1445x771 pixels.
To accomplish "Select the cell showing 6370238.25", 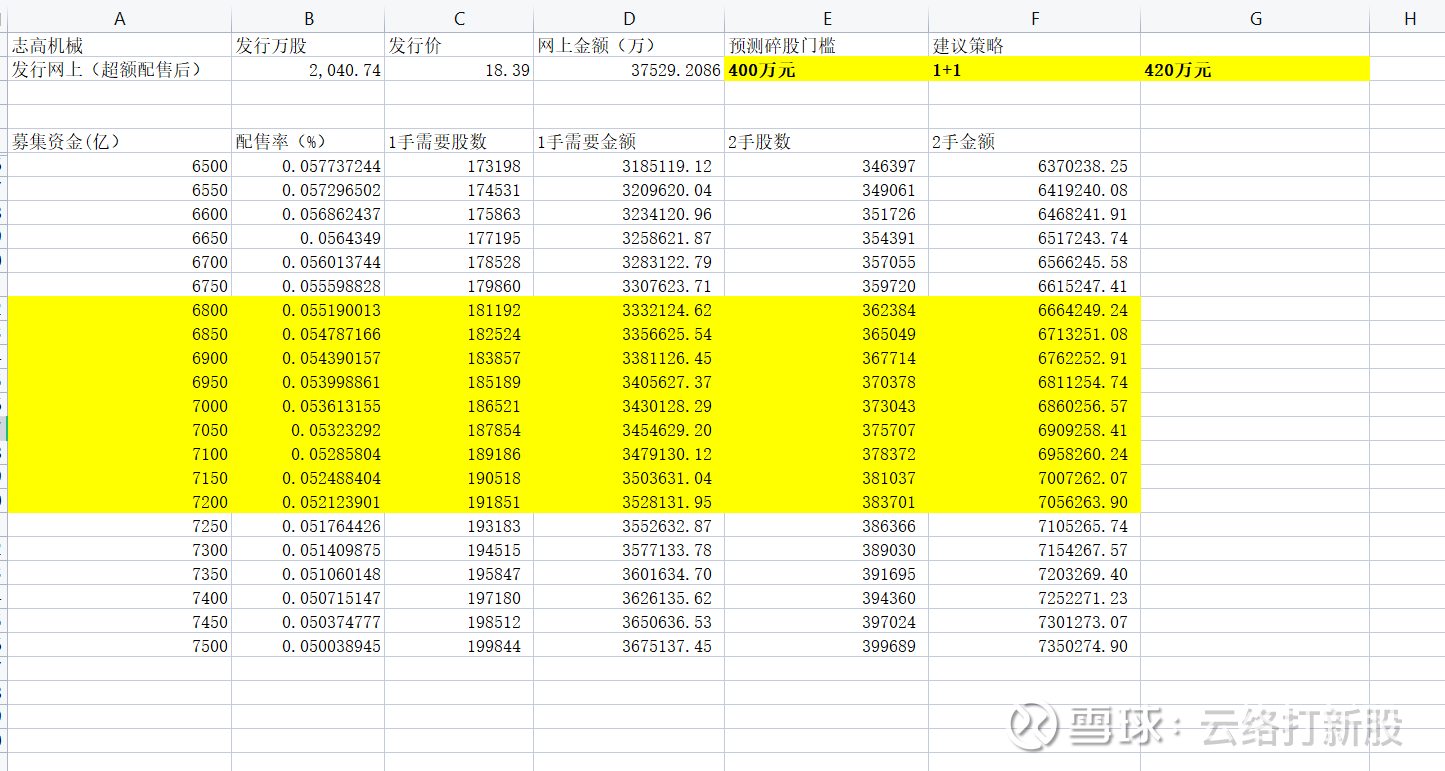I will tap(1035, 166).
